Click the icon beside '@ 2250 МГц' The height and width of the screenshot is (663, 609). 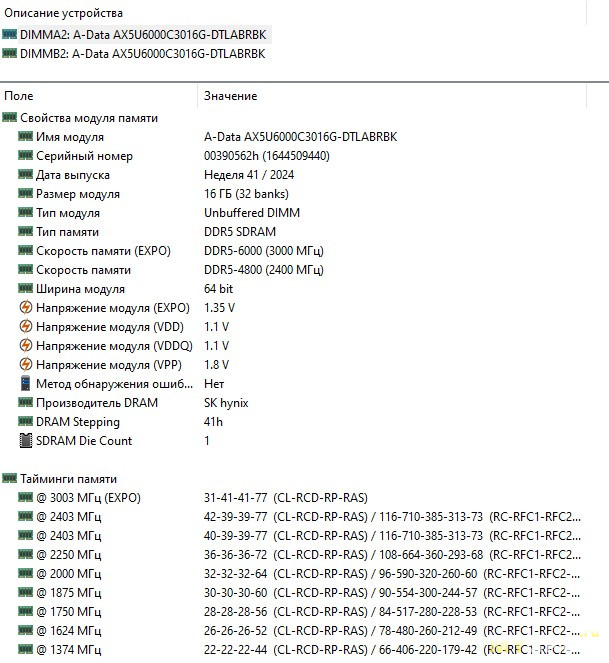click(25, 554)
